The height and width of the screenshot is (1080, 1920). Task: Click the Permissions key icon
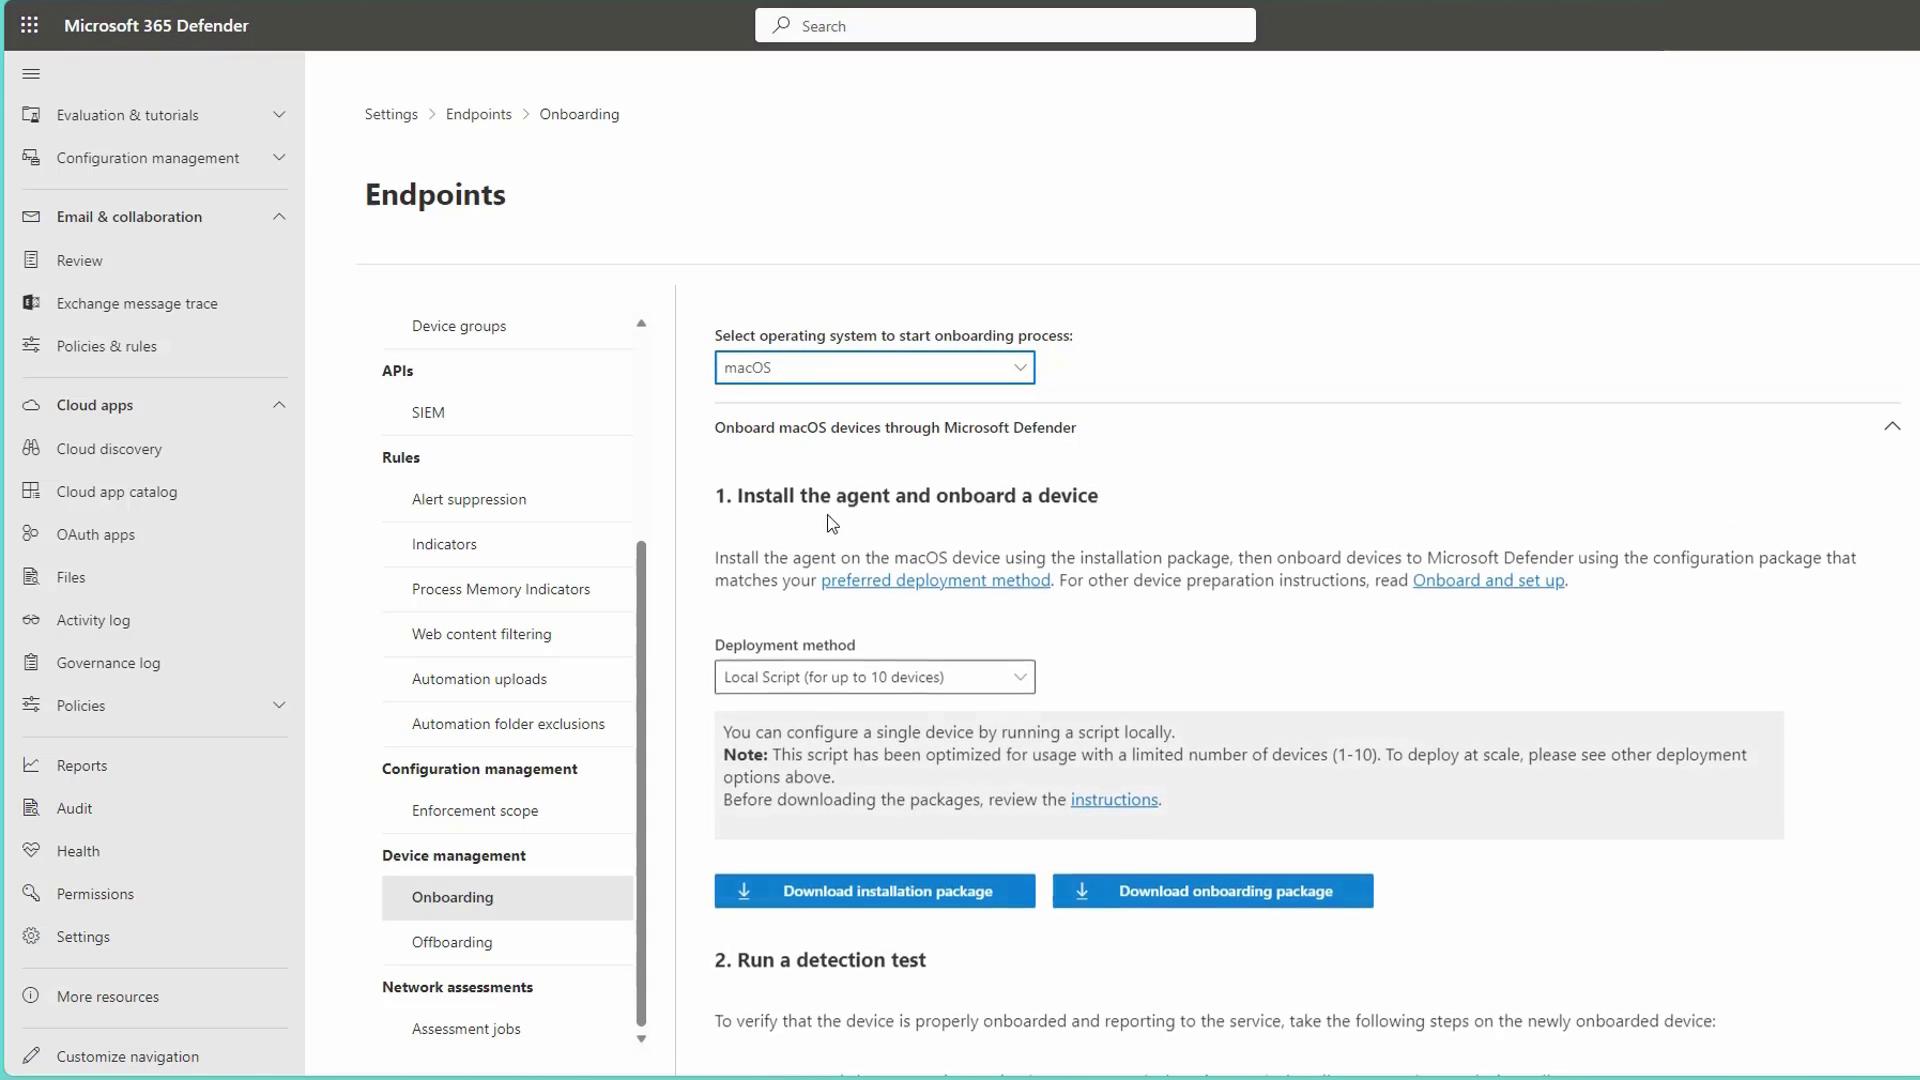click(31, 893)
